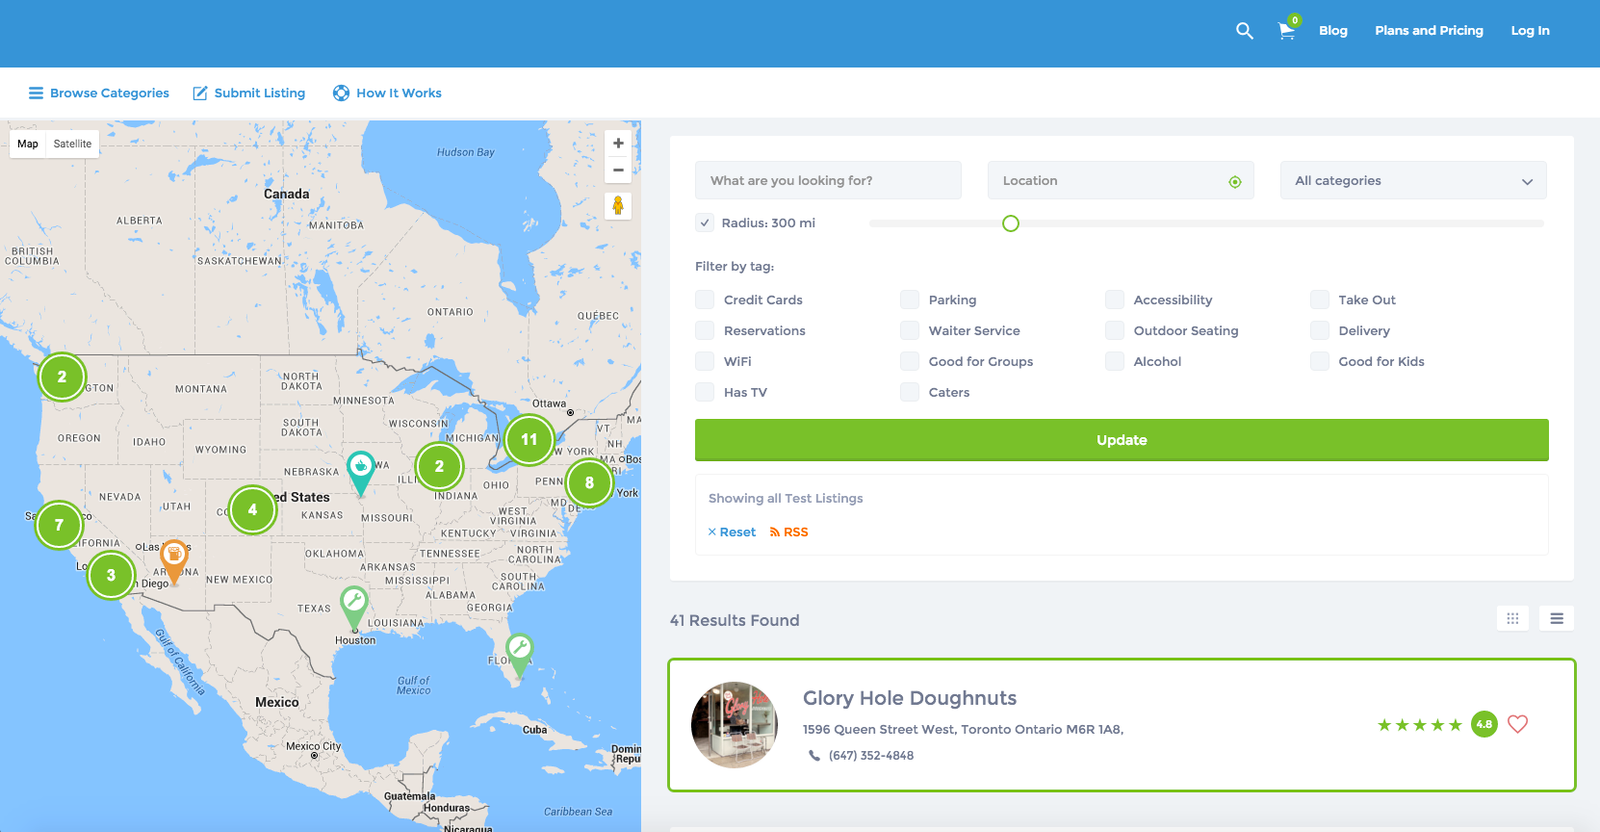The height and width of the screenshot is (832, 1600).
Task: Click the search magnifier icon in header
Action: pyautogui.click(x=1244, y=31)
